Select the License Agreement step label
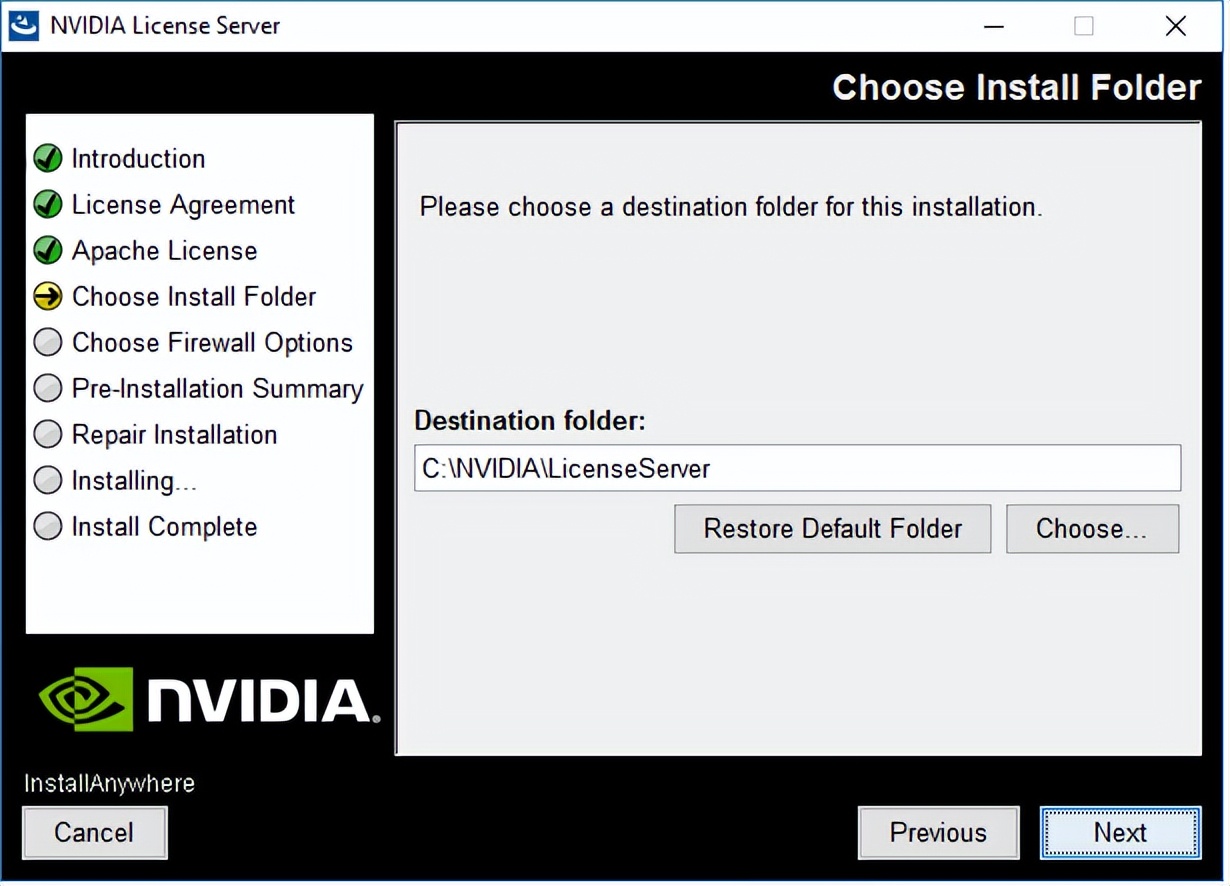 [183, 205]
